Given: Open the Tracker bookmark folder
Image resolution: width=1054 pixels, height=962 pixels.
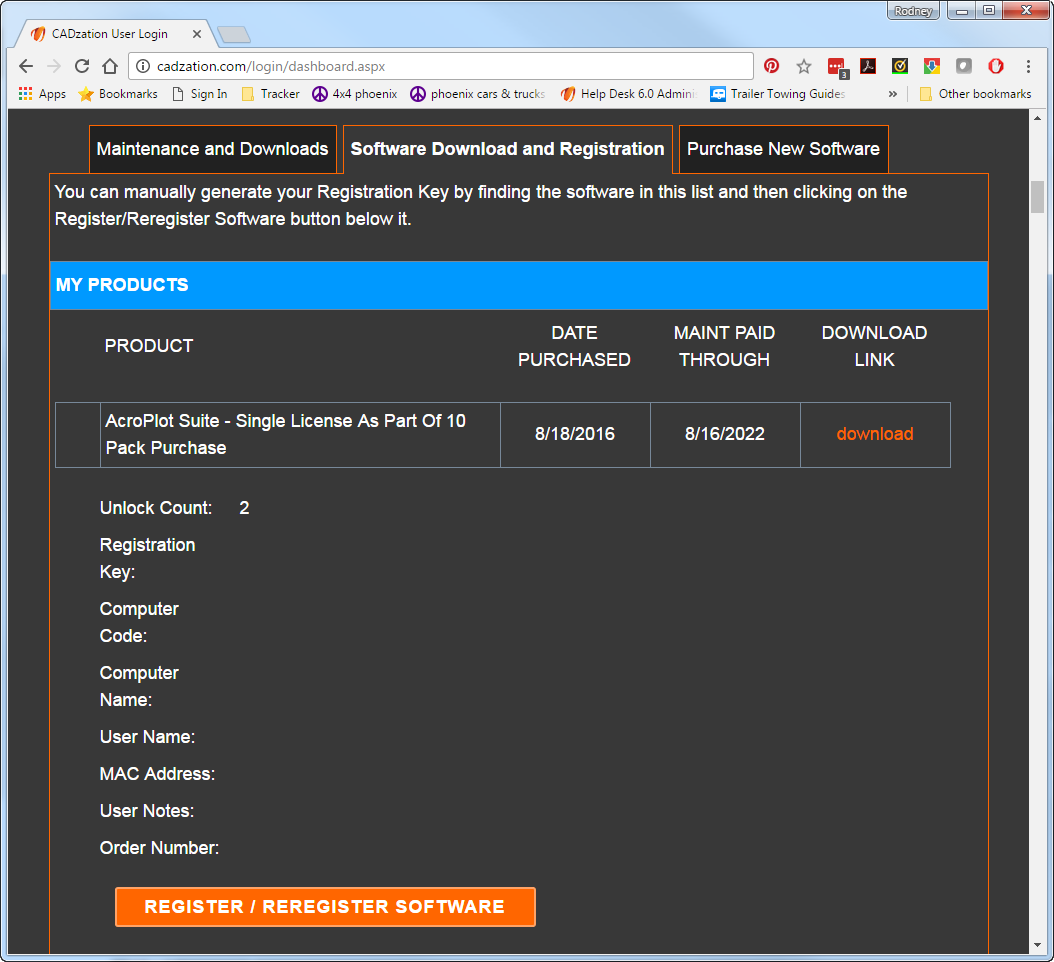Looking at the screenshot, I should 270,93.
